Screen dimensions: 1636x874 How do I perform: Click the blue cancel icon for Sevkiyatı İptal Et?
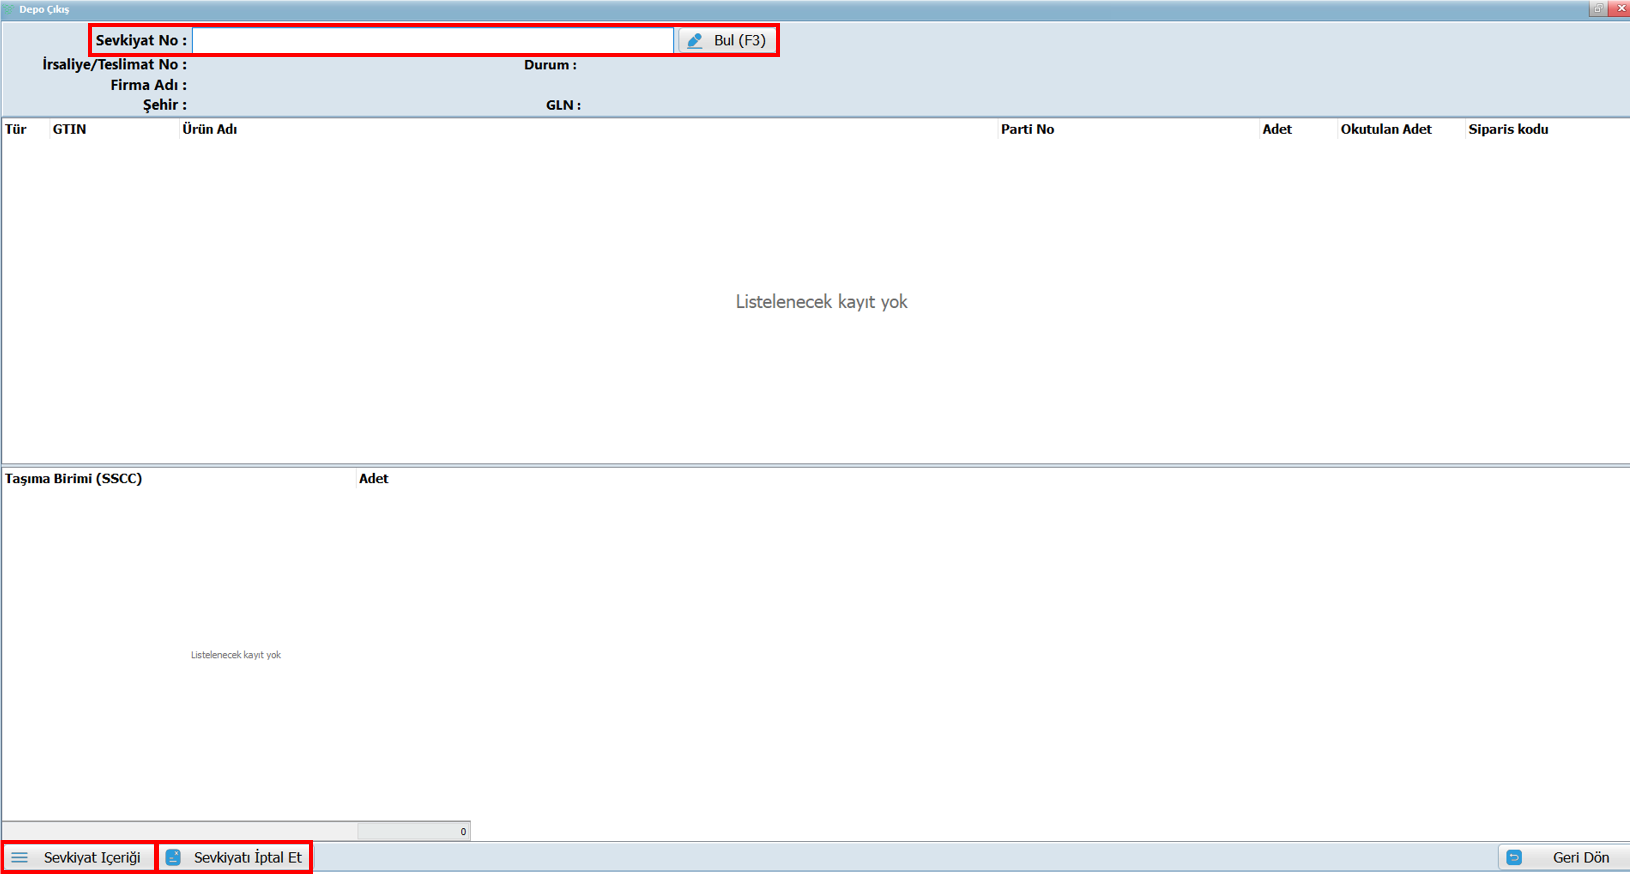coord(173,858)
